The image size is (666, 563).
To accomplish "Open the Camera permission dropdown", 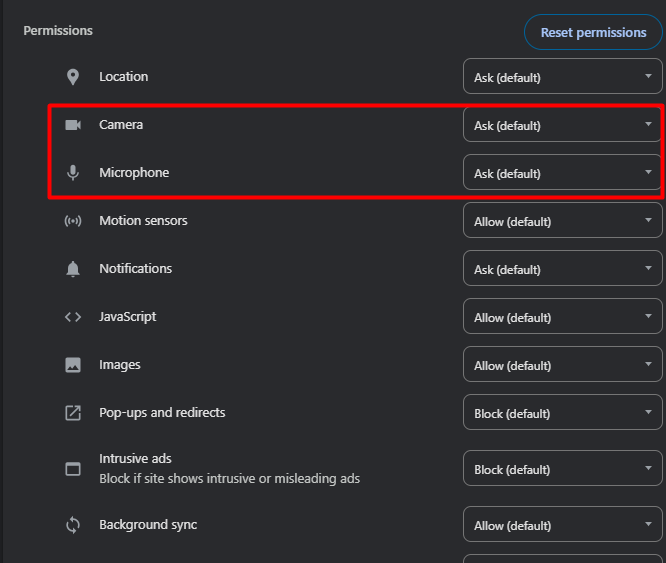I will 562,124.
